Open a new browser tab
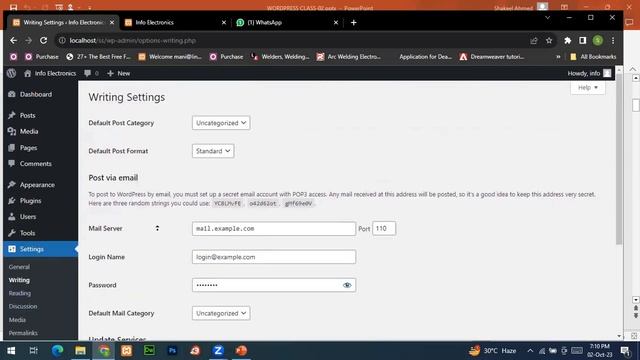This screenshot has width=640, height=360. pos(353,22)
